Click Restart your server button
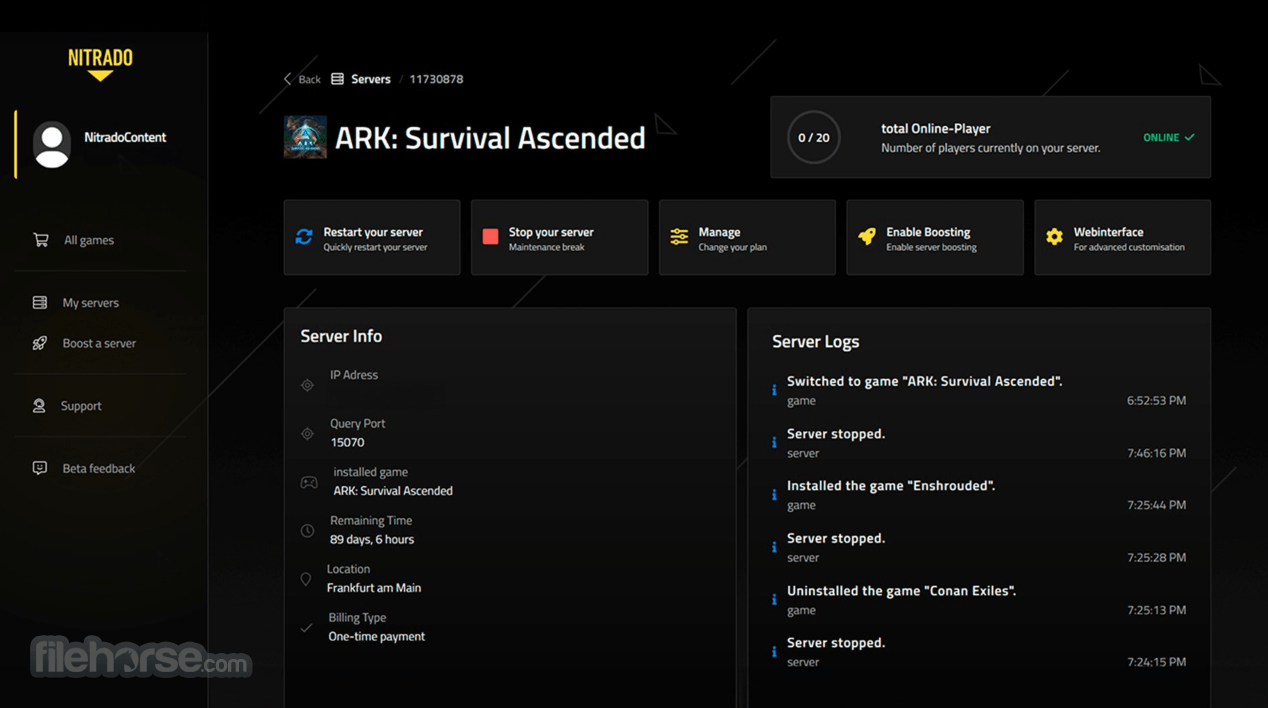The image size is (1268, 708). (372, 237)
